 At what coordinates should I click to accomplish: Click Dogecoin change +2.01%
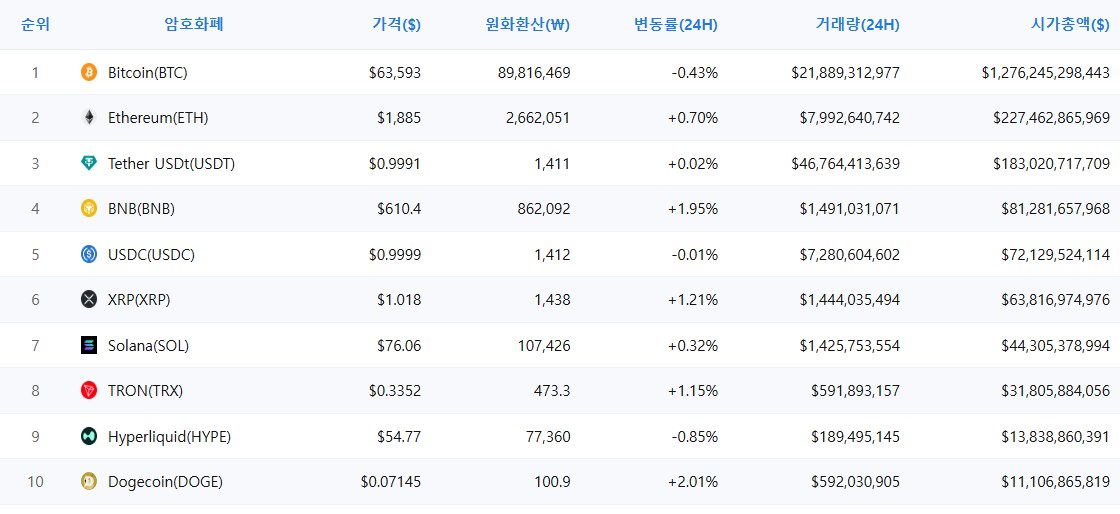(x=693, y=482)
